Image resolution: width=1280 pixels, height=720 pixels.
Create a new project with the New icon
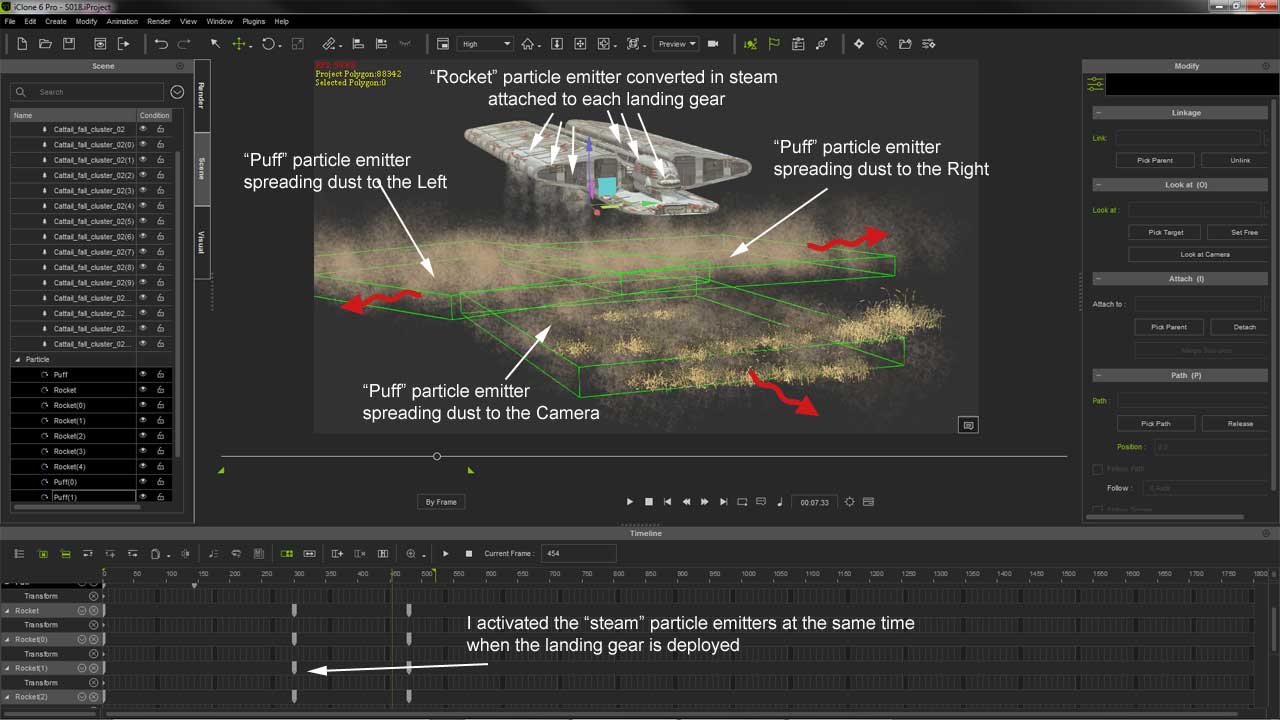point(21,44)
